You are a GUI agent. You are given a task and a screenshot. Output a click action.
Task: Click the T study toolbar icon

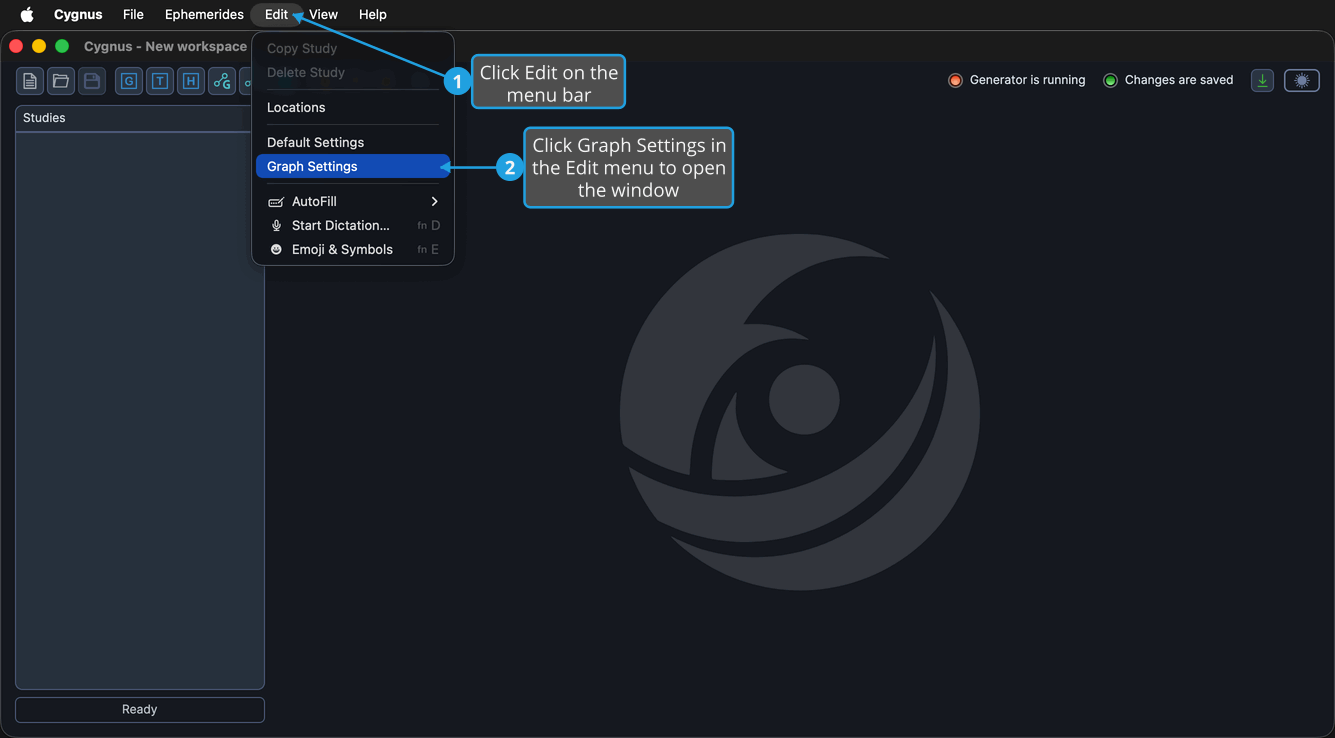point(160,81)
